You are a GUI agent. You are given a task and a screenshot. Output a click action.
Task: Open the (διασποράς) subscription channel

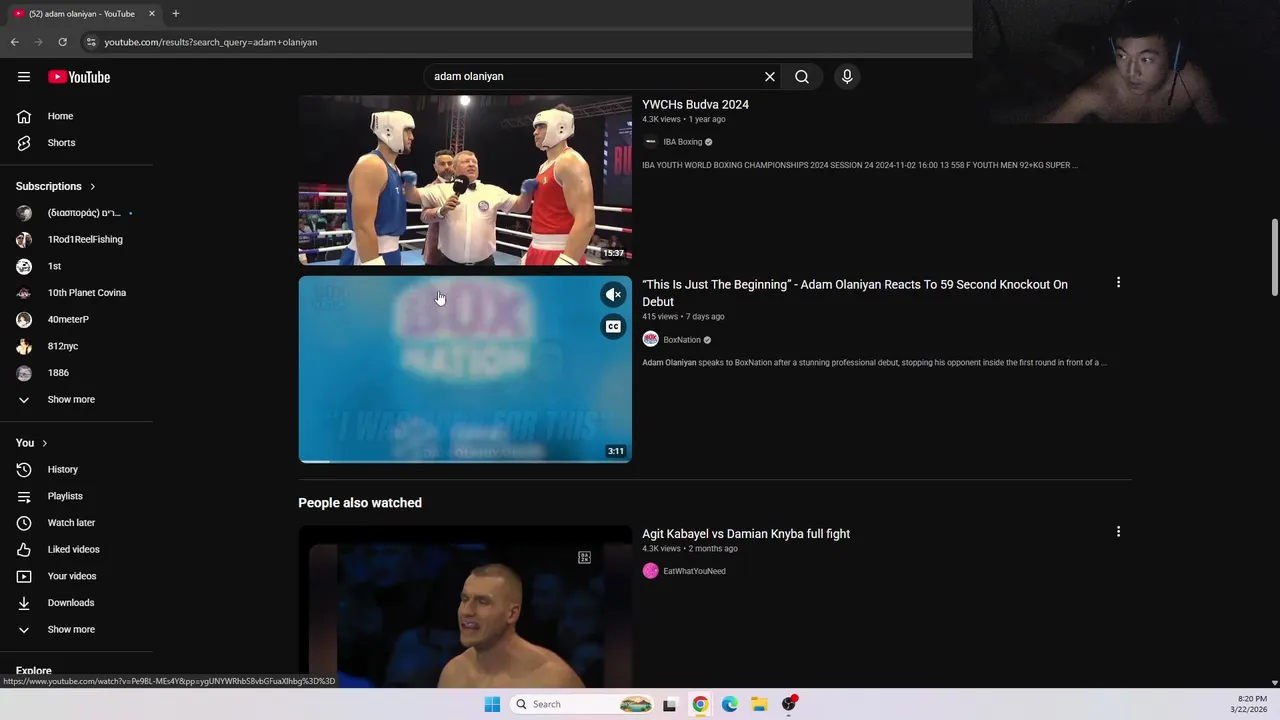77,213
